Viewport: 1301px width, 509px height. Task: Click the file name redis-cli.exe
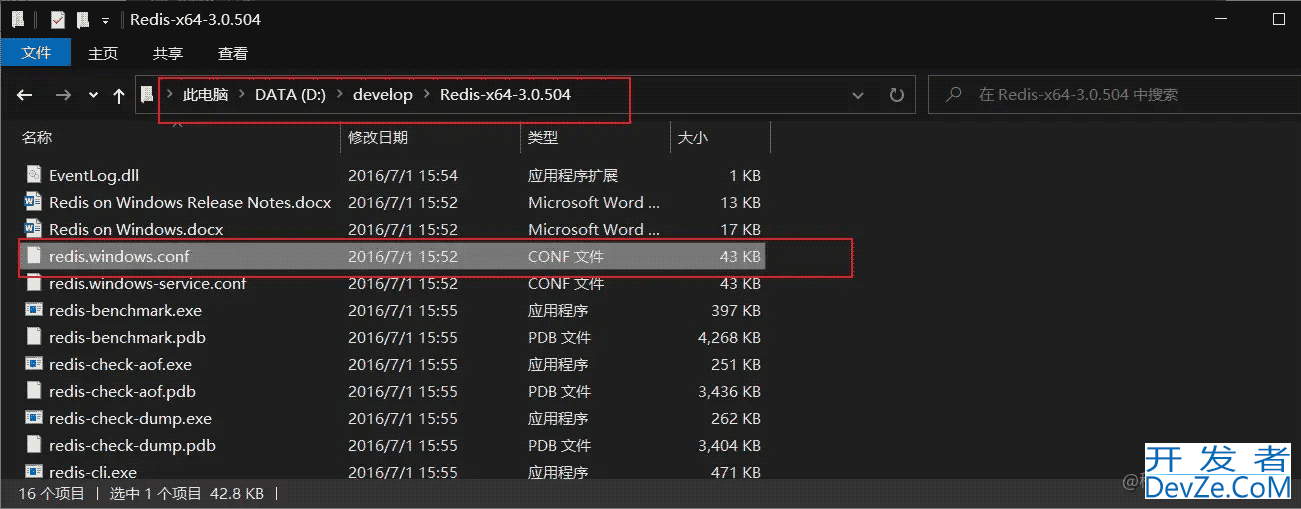[x=93, y=472]
